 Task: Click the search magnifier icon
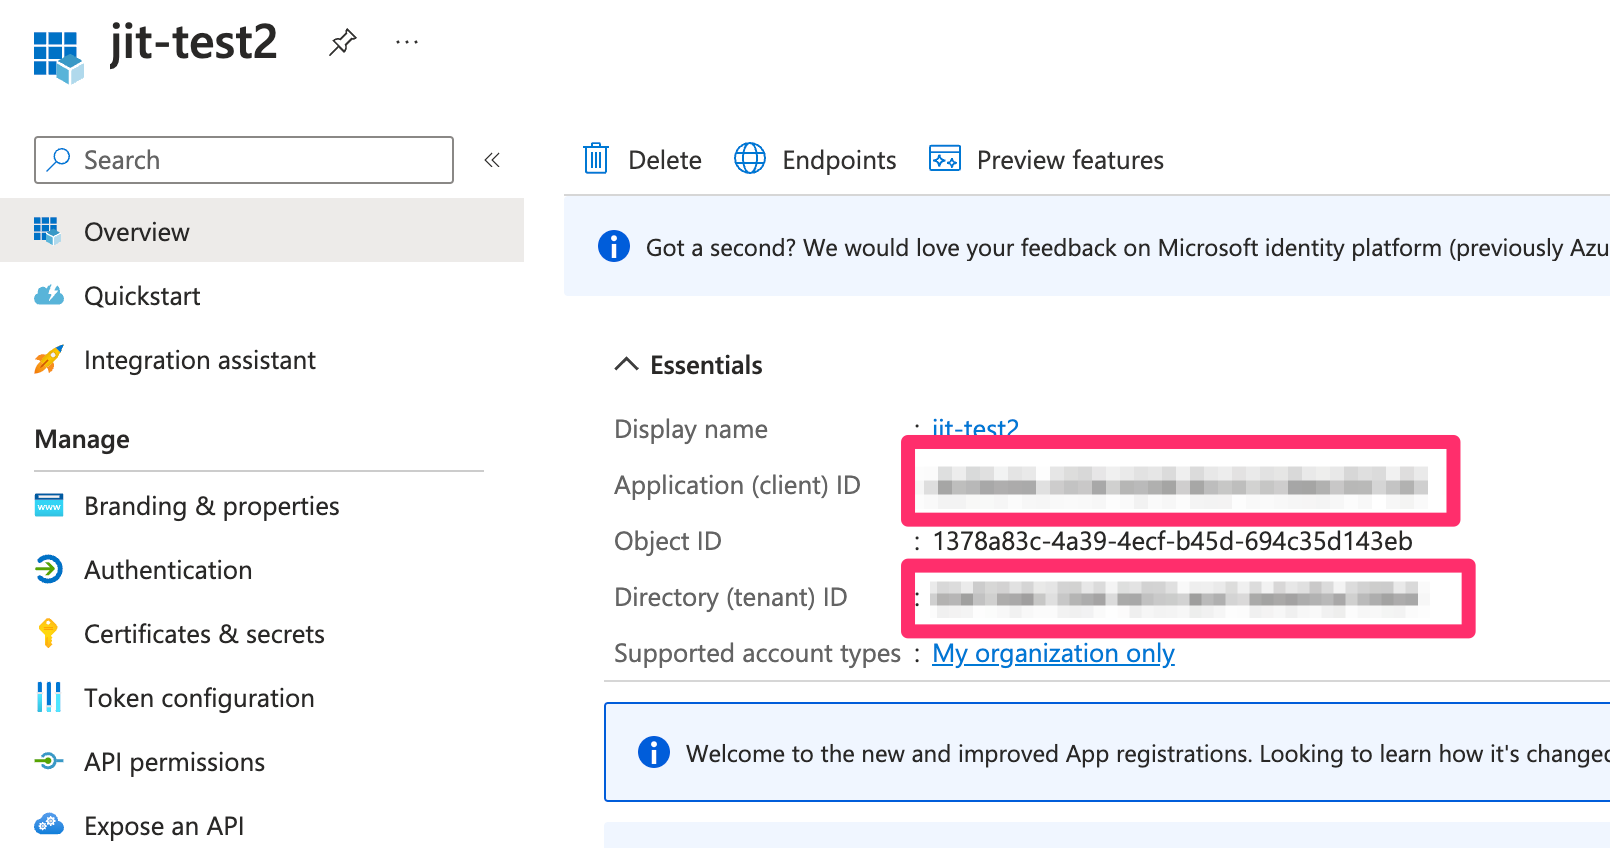click(x=59, y=160)
